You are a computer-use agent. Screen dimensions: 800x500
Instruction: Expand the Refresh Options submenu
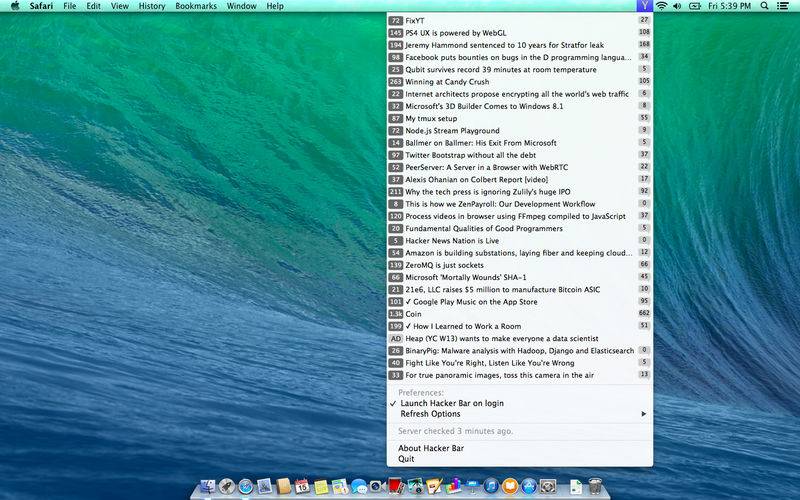click(520, 414)
